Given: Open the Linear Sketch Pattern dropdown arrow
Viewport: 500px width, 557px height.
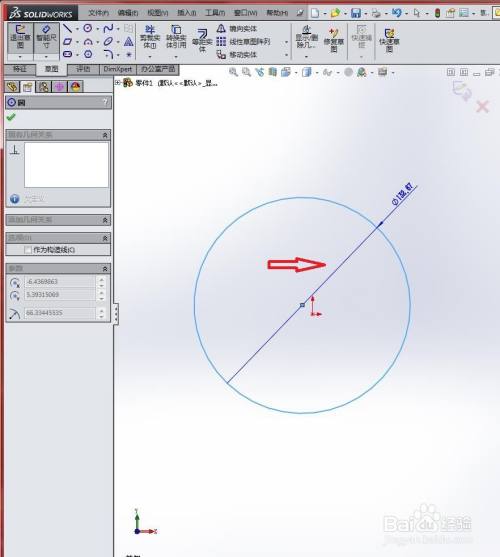Looking at the screenshot, I should pyautogui.click(x=286, y=42).
